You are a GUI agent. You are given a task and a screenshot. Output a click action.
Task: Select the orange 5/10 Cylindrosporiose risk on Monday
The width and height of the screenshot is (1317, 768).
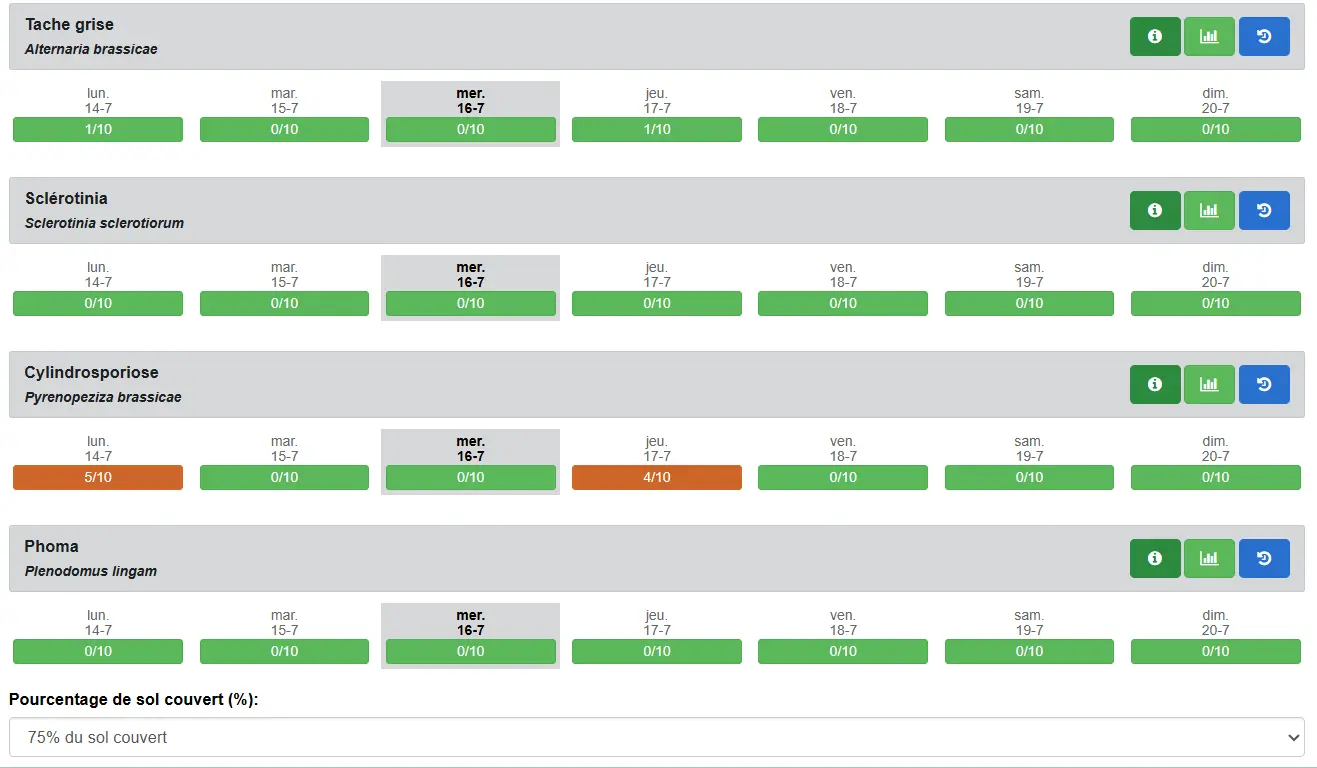click(x=98, y=478)
